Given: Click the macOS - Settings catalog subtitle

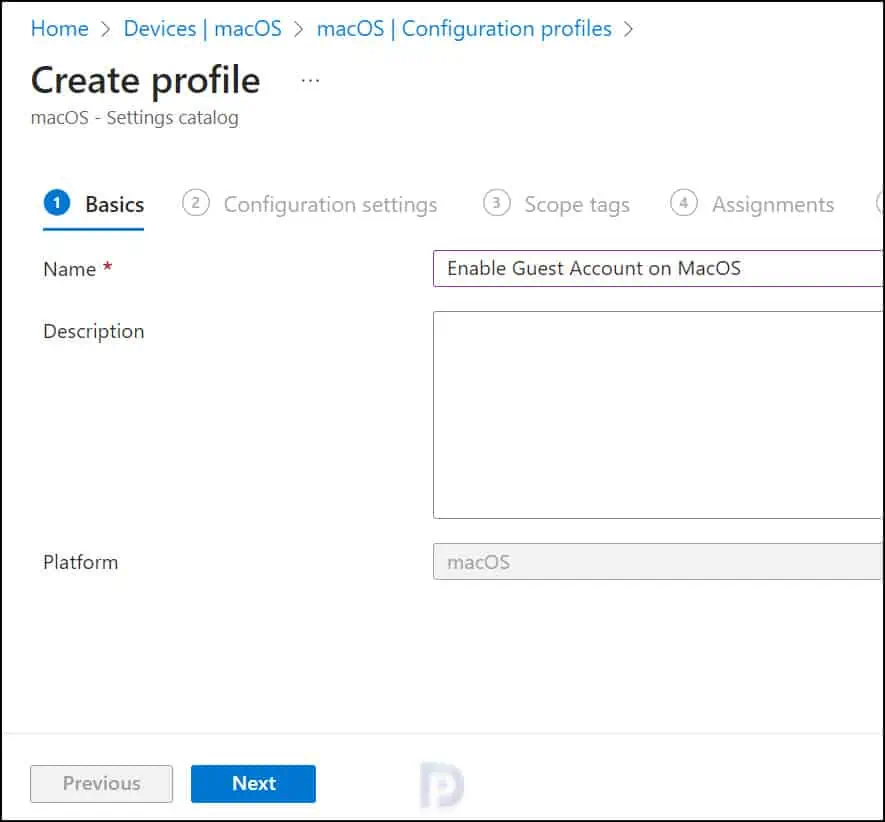Looking at the screenshot, I should point(135,117).
